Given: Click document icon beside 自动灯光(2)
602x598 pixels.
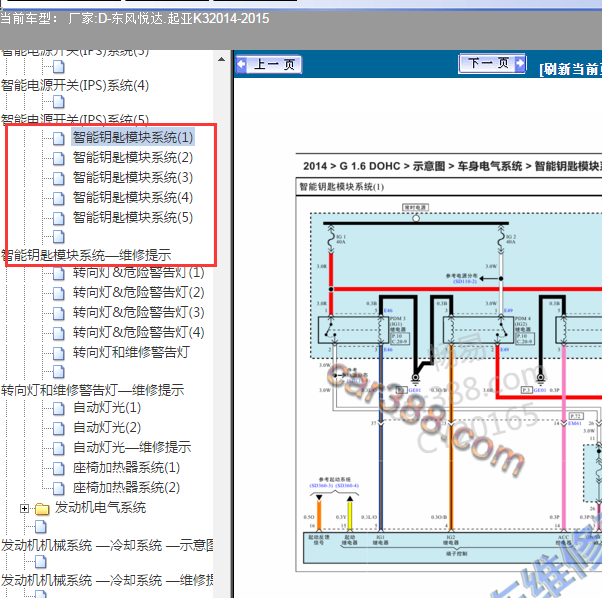Looking at the screenshot, I should [x=58, y=428].
